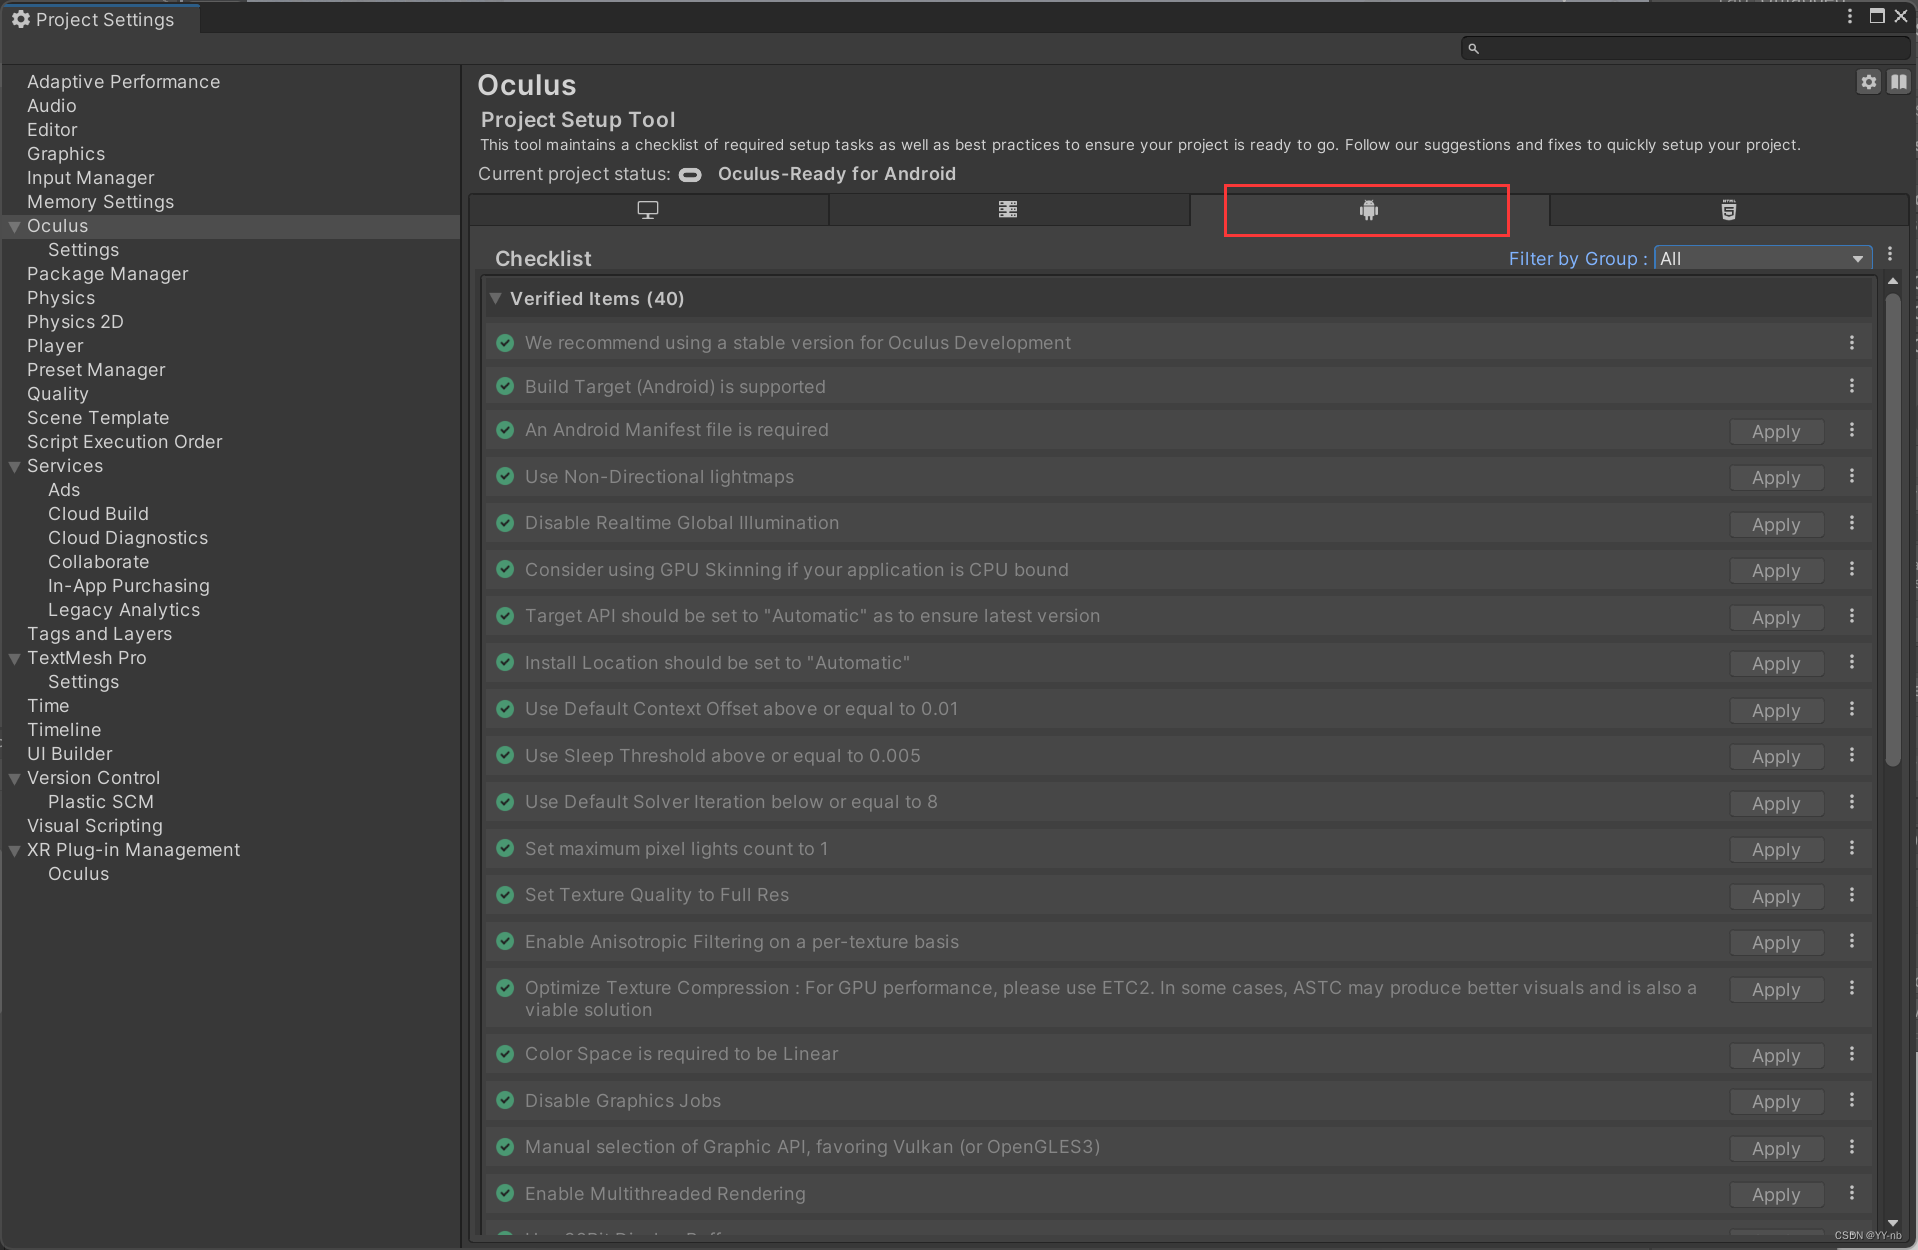Click the scrollbar up arrow
This screenshot has height=1250, width=1918.
(1892, 282)
